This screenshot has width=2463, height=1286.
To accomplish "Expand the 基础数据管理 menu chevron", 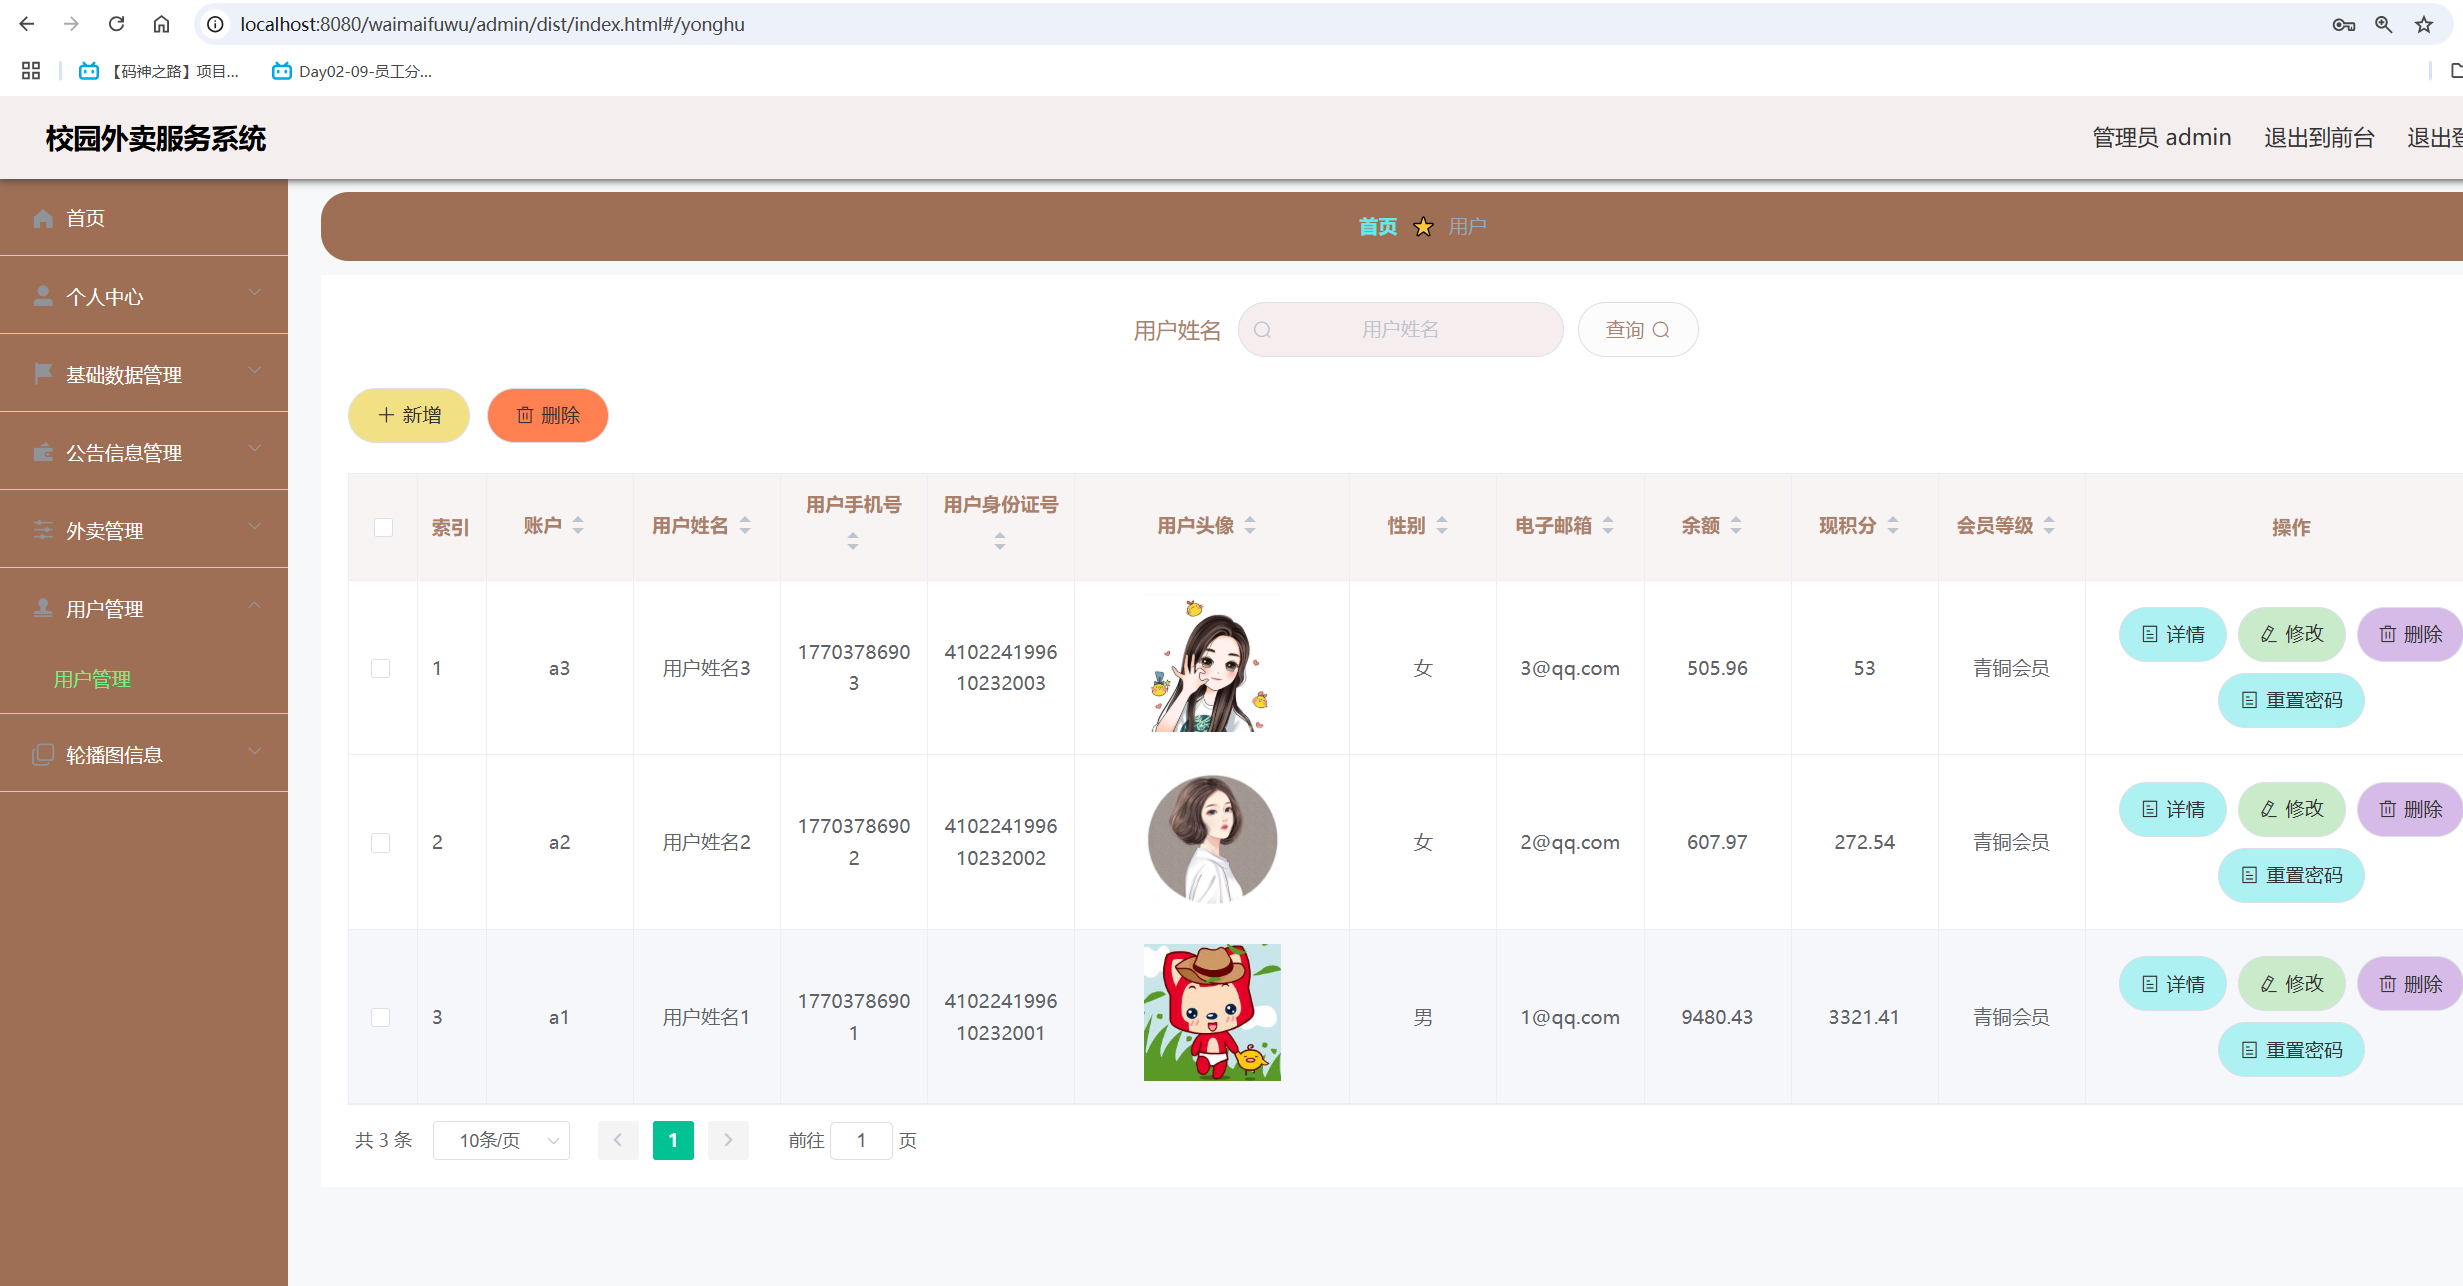I will tap(255, 370).
